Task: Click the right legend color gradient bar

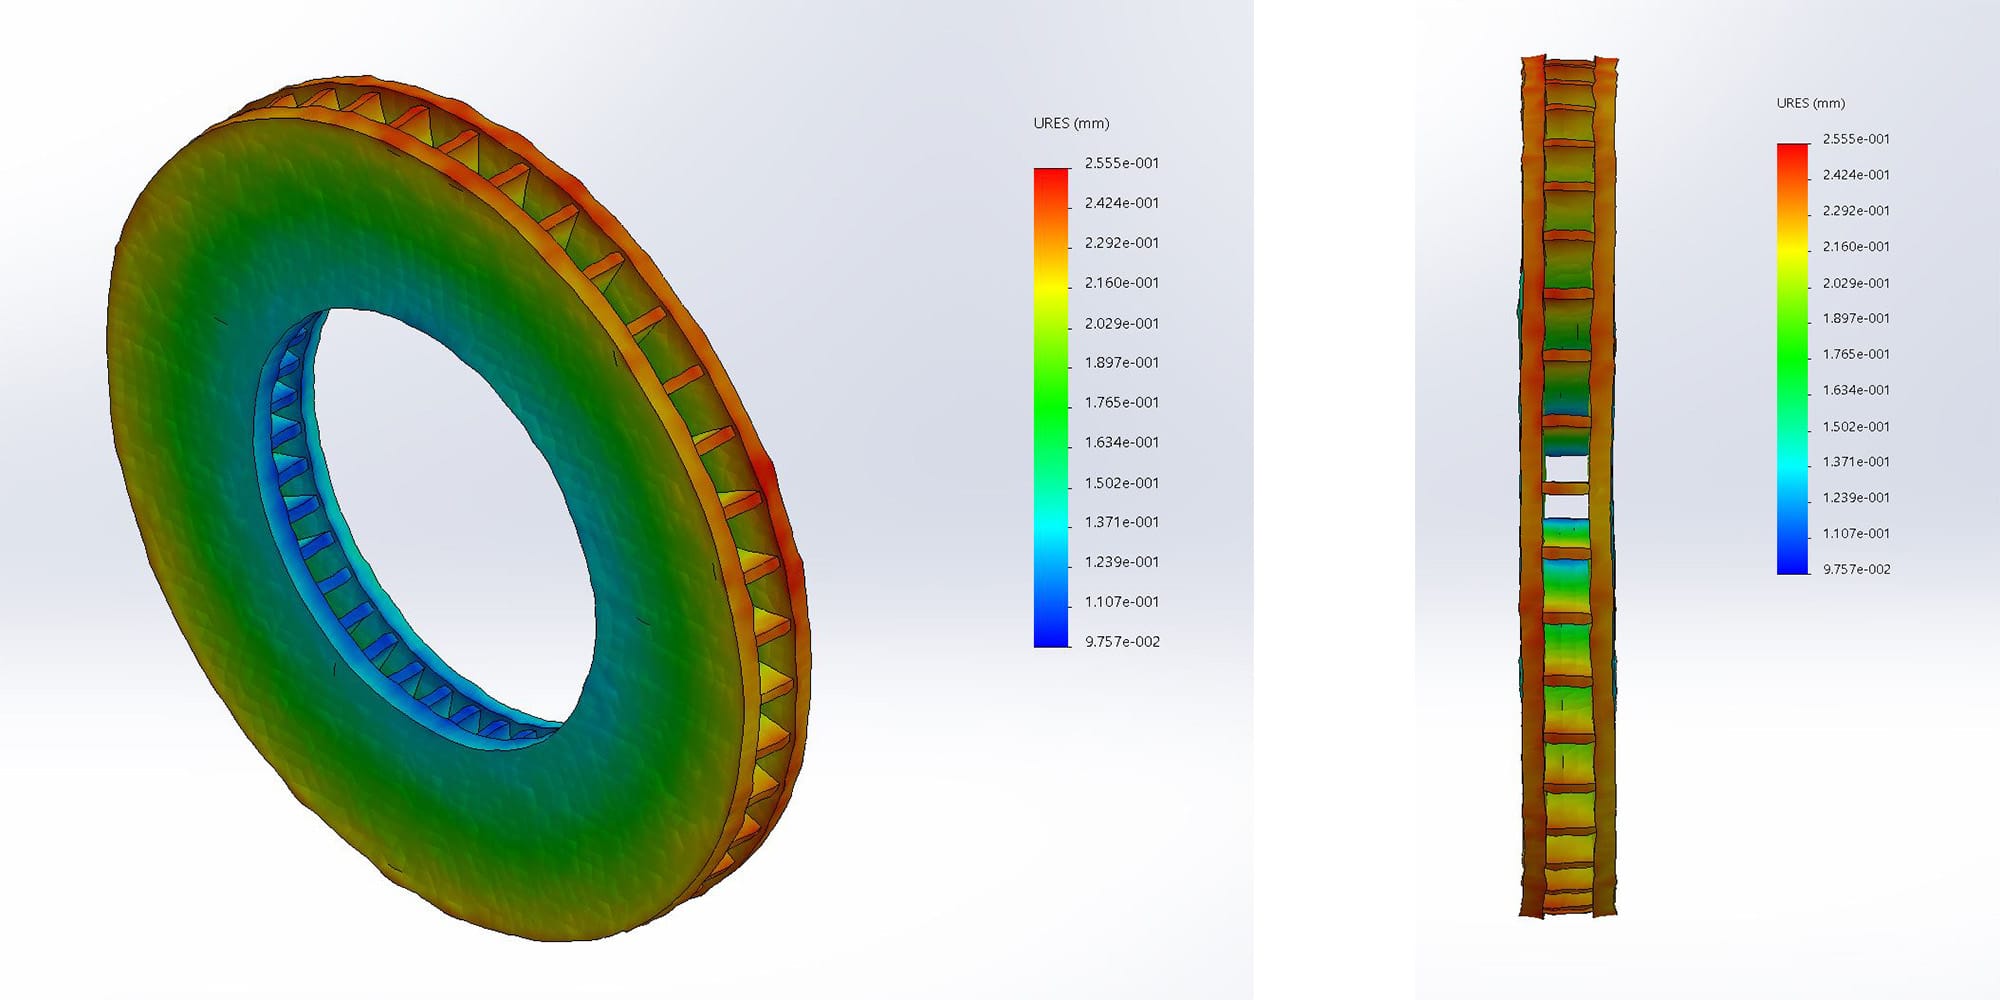Action: [1793, 359]
